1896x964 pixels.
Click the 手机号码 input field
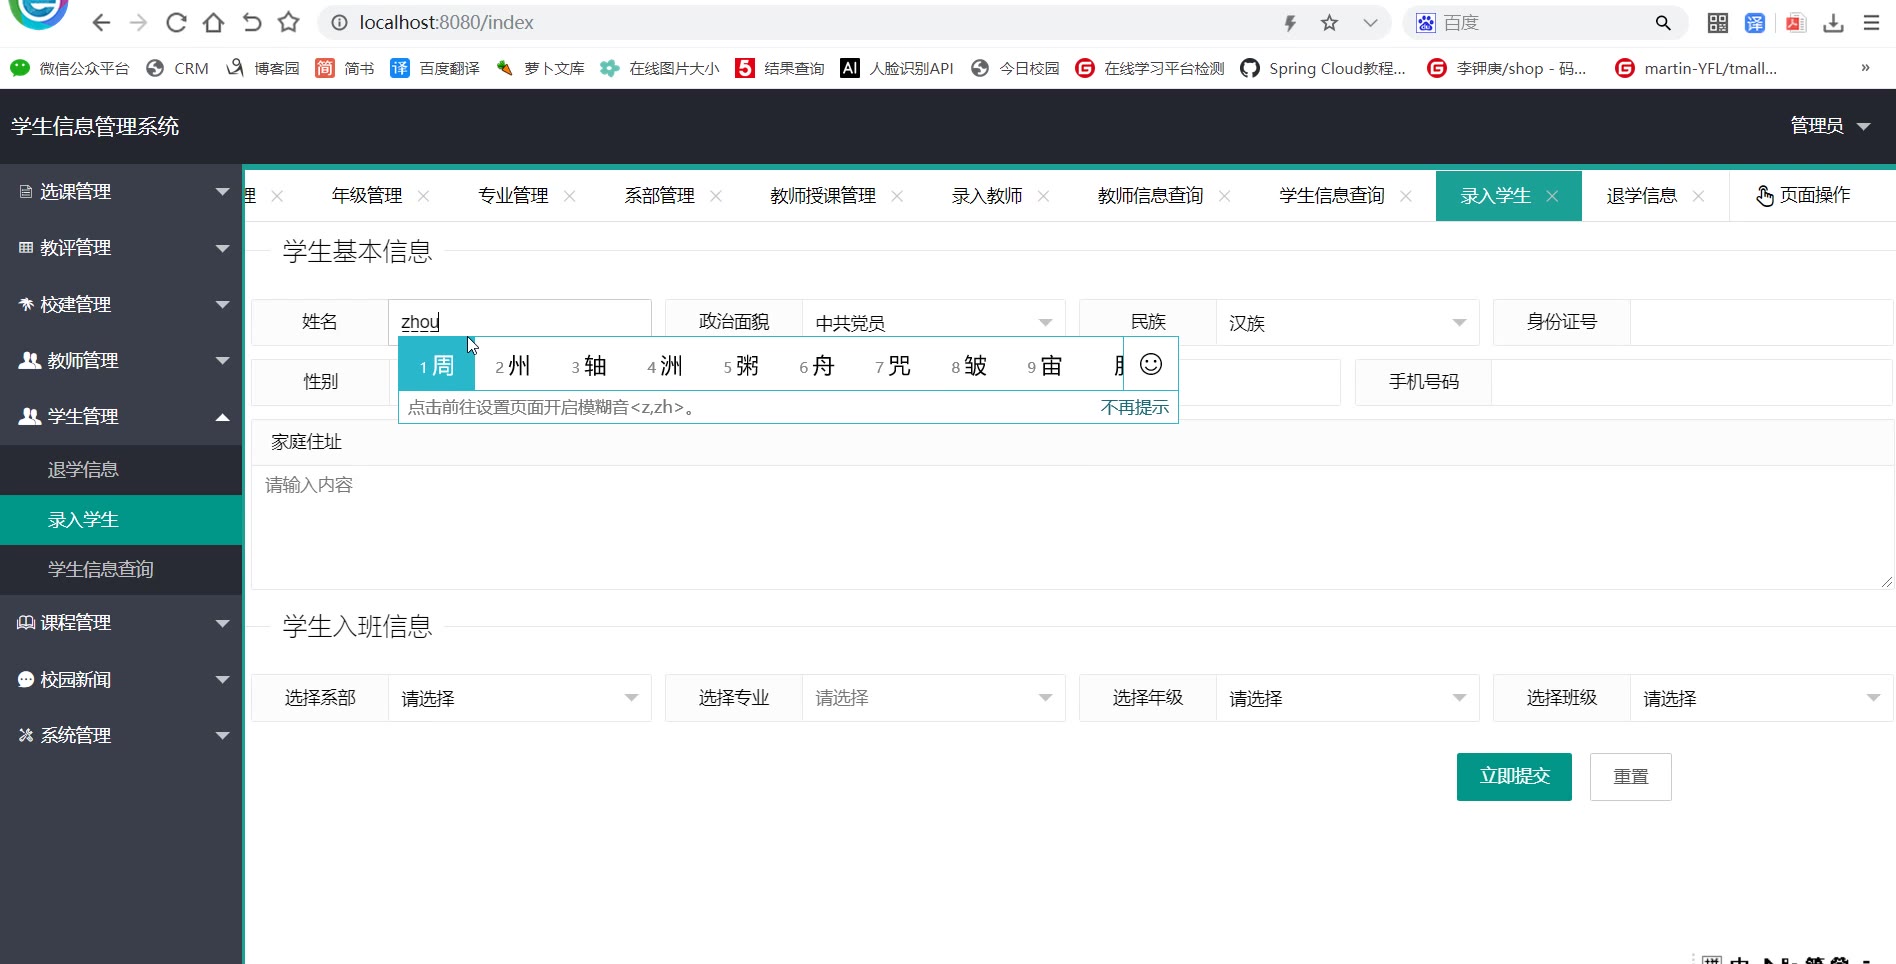[1692, 382]
